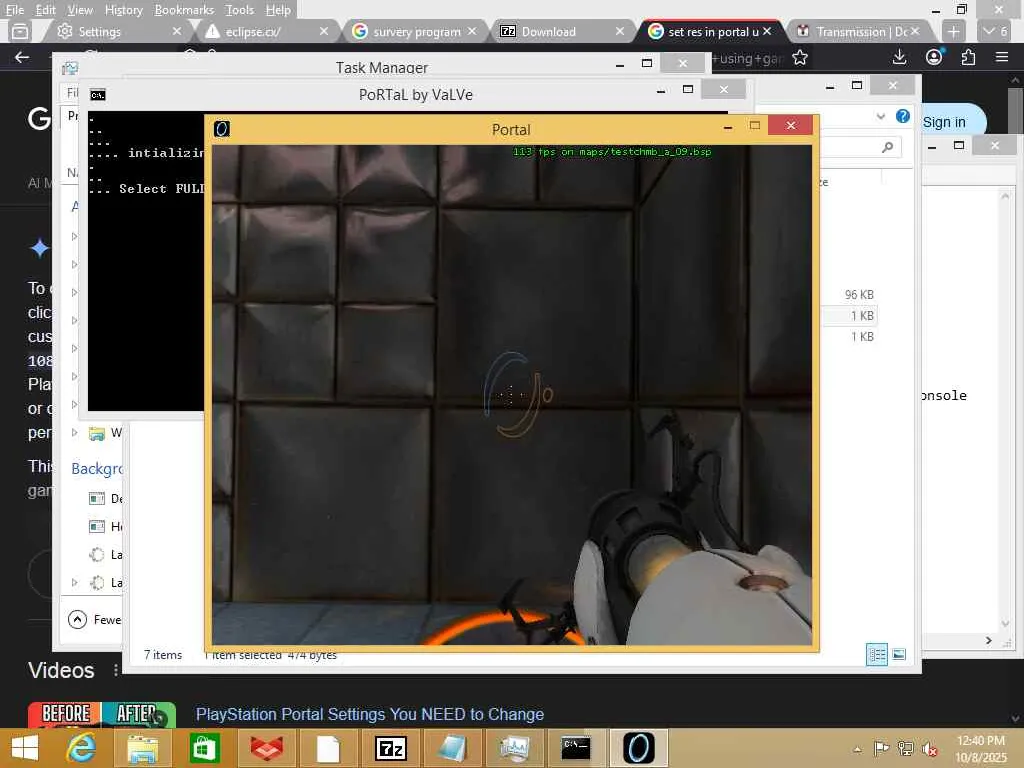Bookmark this page with the star icon
The height and width of the screenshot is (768, 1024).
tap(800, 58)
